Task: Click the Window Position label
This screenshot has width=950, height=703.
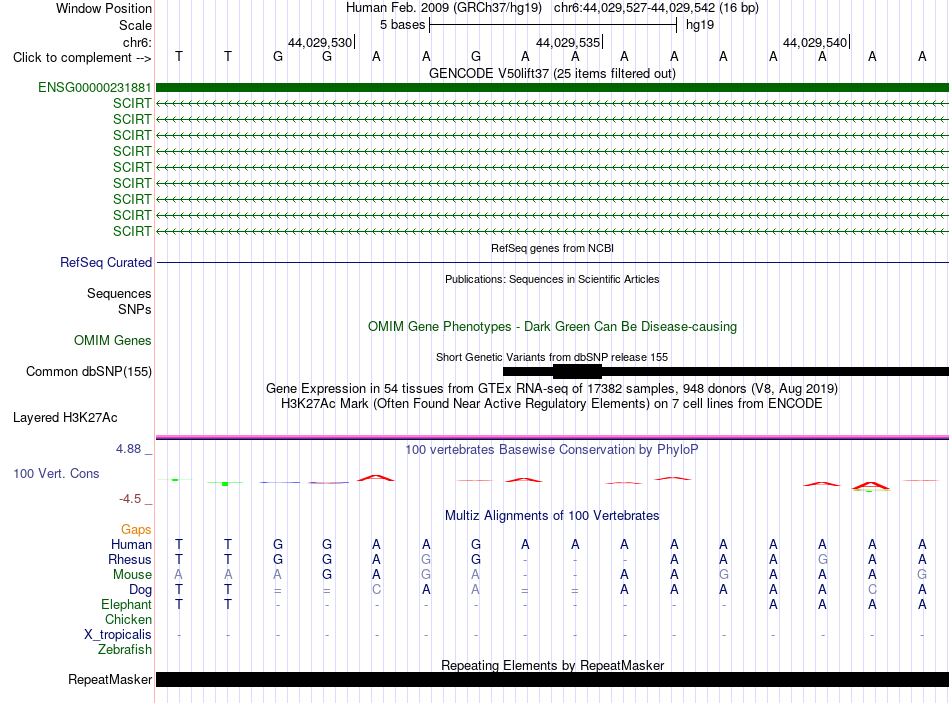Action: click(x=104, y=8)
